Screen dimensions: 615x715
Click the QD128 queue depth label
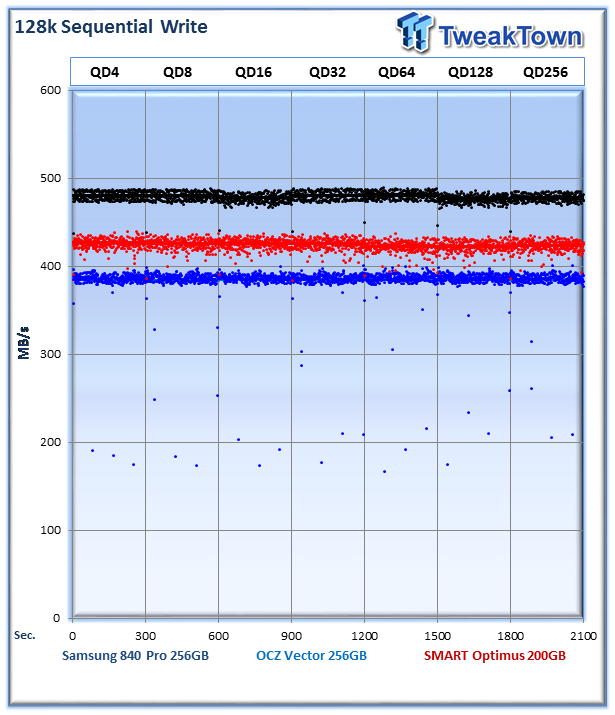click(x=470, y=72)
